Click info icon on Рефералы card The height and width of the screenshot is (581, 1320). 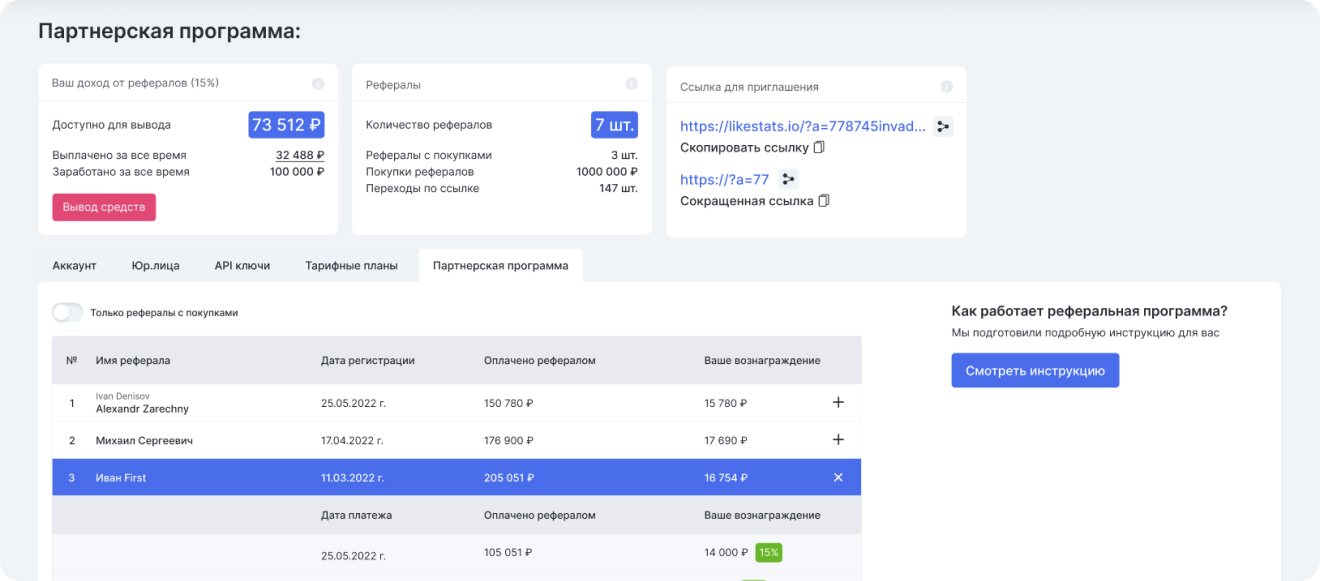pyautogui.click(x=631, y=84)
